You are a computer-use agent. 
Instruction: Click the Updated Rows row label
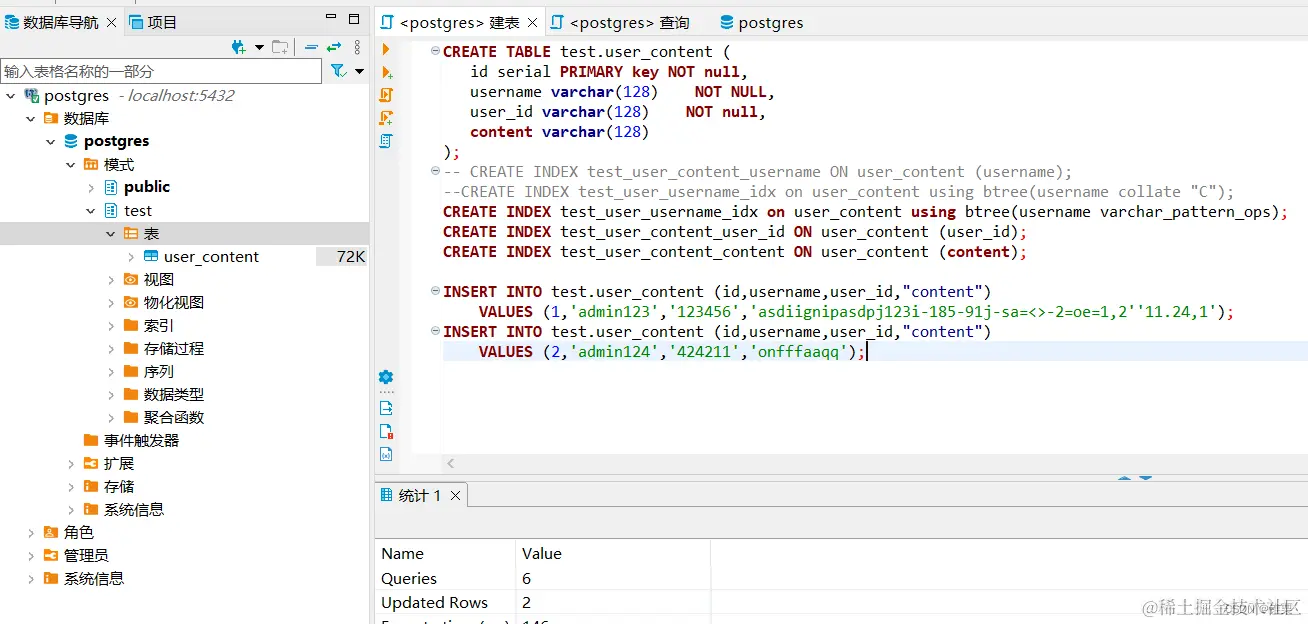(434, 602)
